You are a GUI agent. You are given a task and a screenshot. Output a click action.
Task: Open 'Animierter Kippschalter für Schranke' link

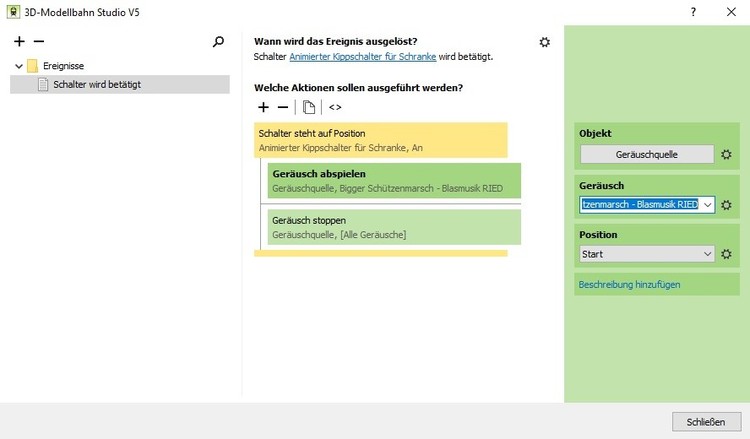pyautogui.click(x=362, y=57)
